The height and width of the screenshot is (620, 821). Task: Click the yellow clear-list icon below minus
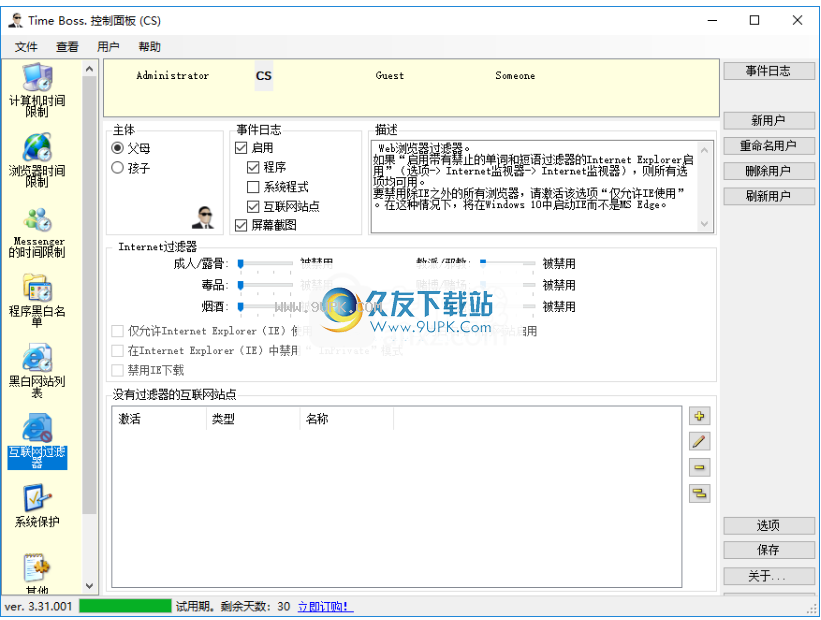(x=700, y=493)
